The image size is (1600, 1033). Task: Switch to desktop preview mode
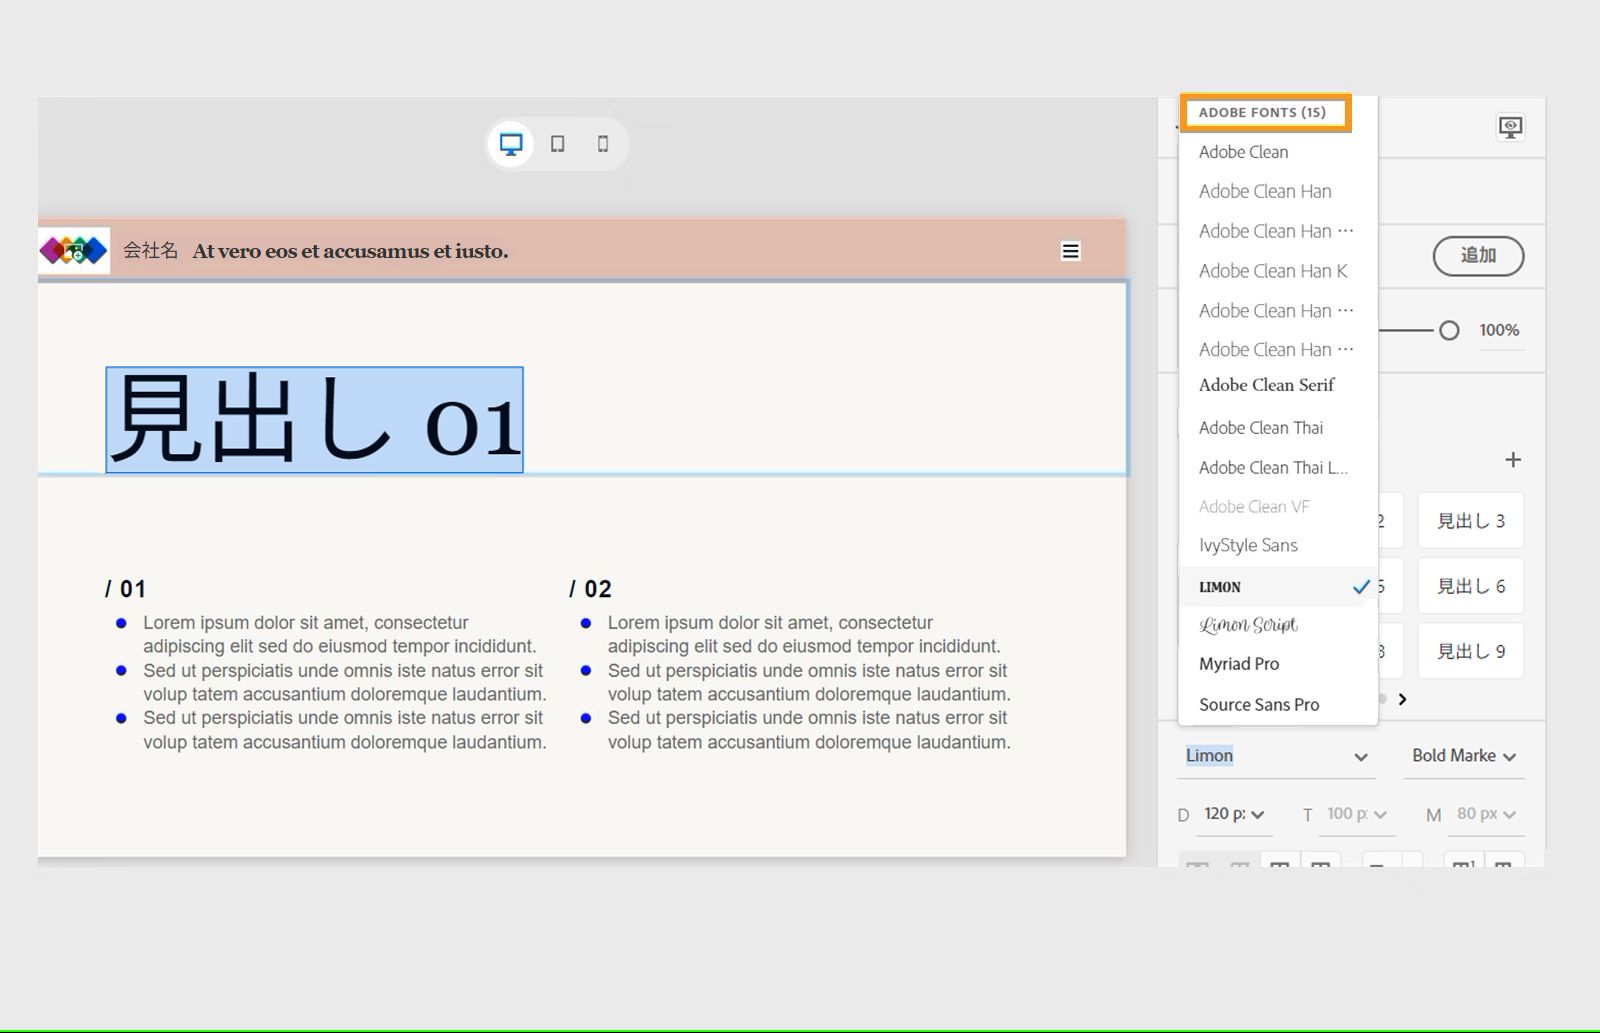(511, 144)
